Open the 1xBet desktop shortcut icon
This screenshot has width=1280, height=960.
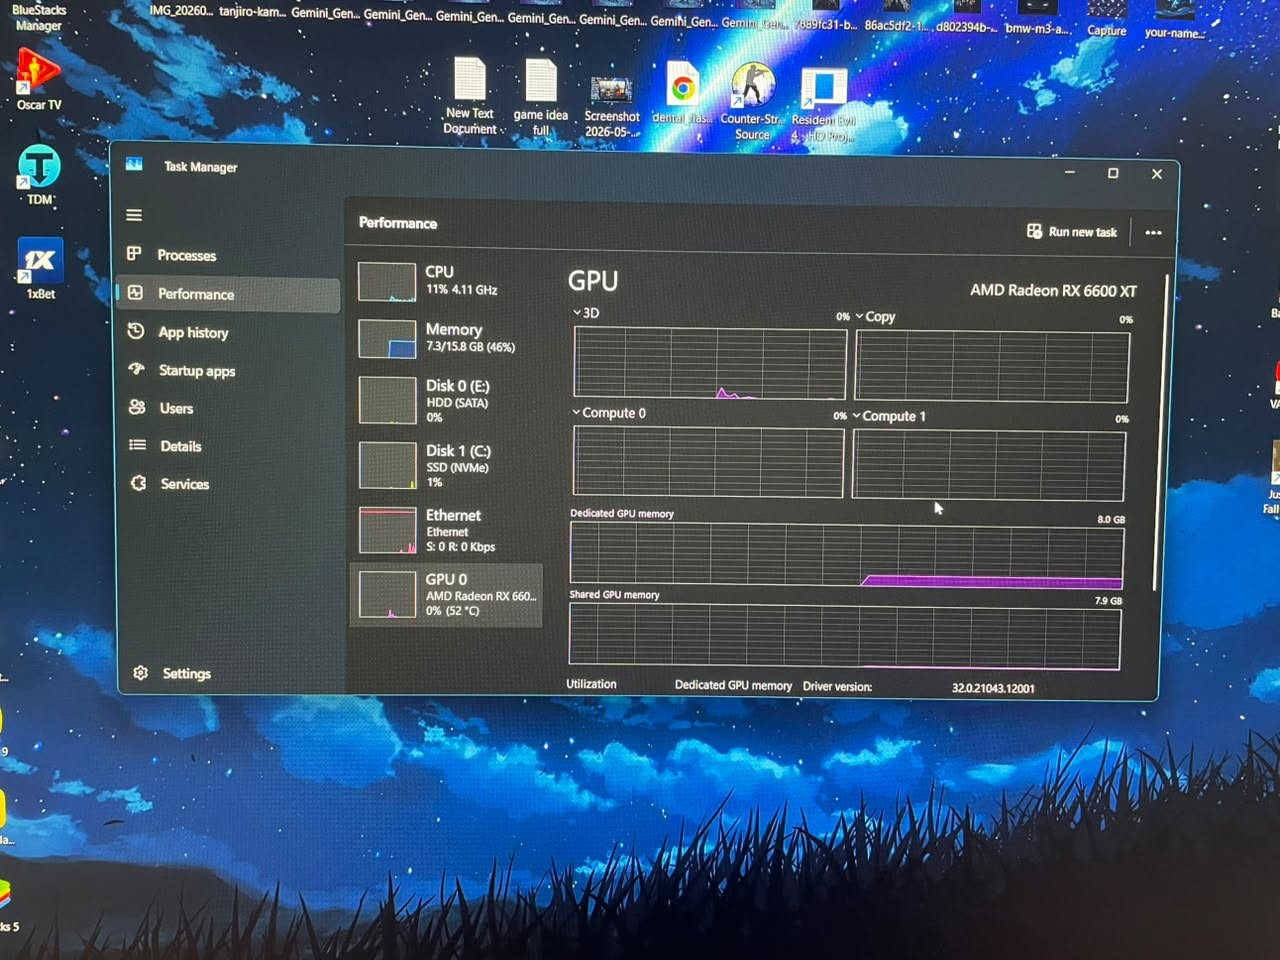click(x=40, y=268)
